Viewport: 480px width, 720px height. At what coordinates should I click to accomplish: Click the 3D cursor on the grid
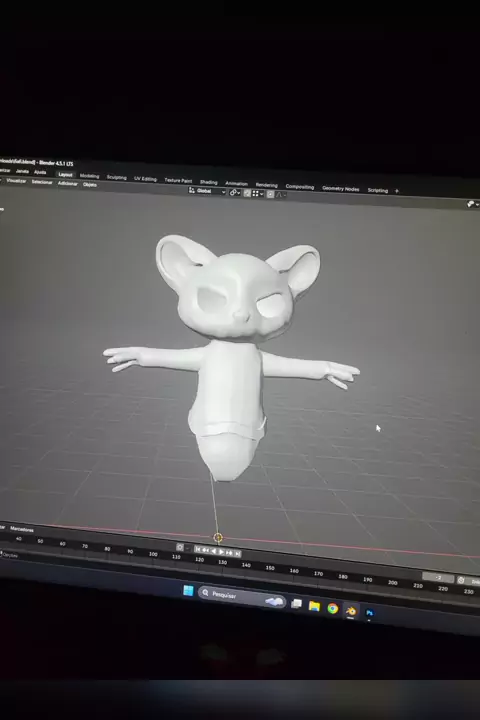[218, 537]
